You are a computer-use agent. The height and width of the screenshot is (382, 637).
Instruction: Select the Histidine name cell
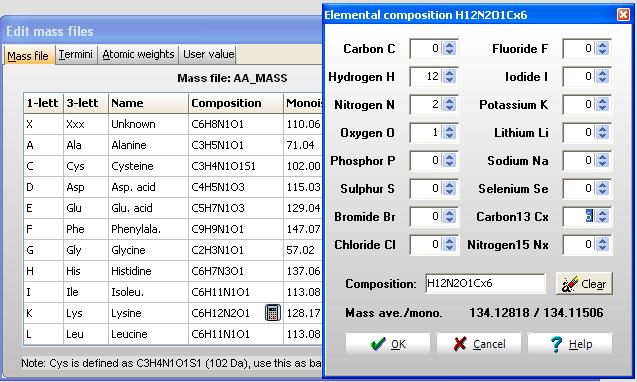point(148,271)
